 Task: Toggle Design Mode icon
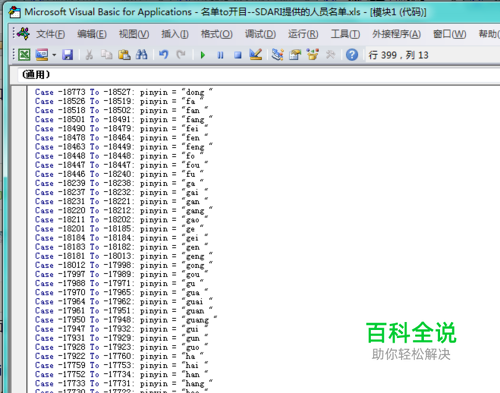click(x=256, y=54)
